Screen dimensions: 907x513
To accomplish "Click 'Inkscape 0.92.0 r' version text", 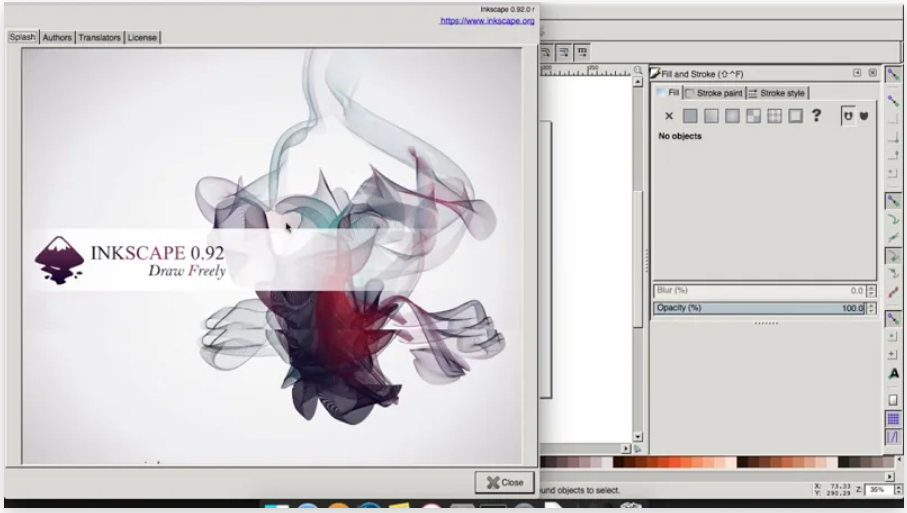I will [507, 9].
